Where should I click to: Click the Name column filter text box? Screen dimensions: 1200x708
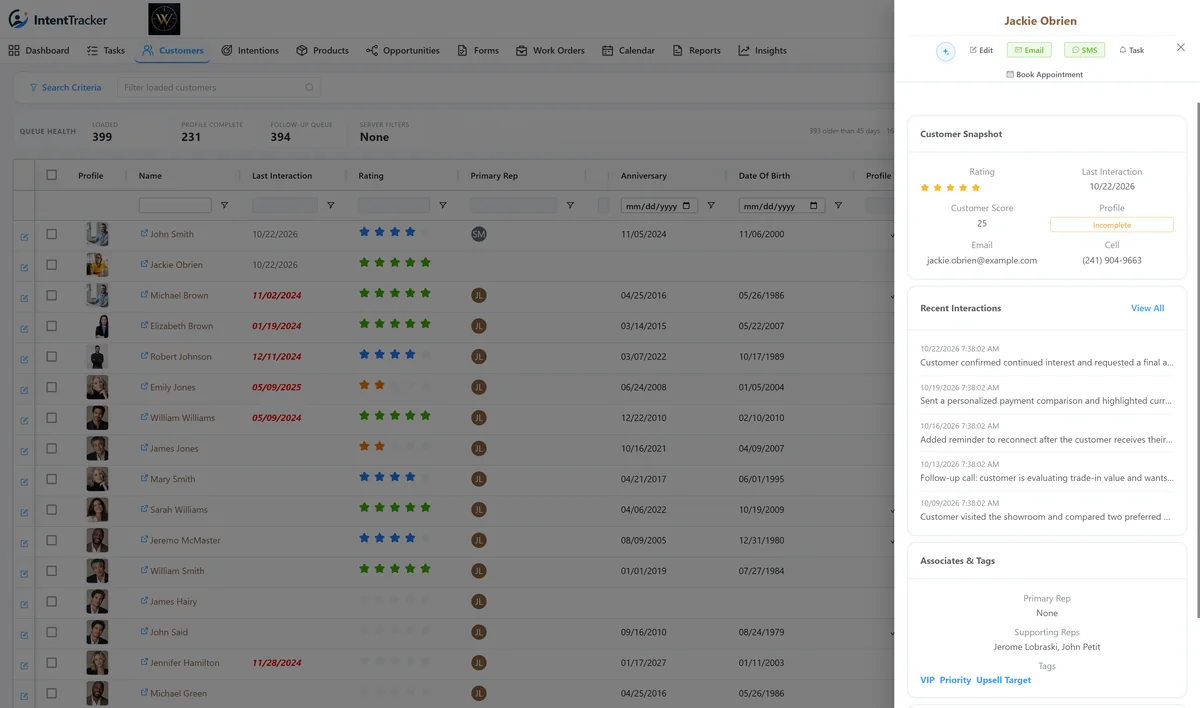tap(175, 205)
